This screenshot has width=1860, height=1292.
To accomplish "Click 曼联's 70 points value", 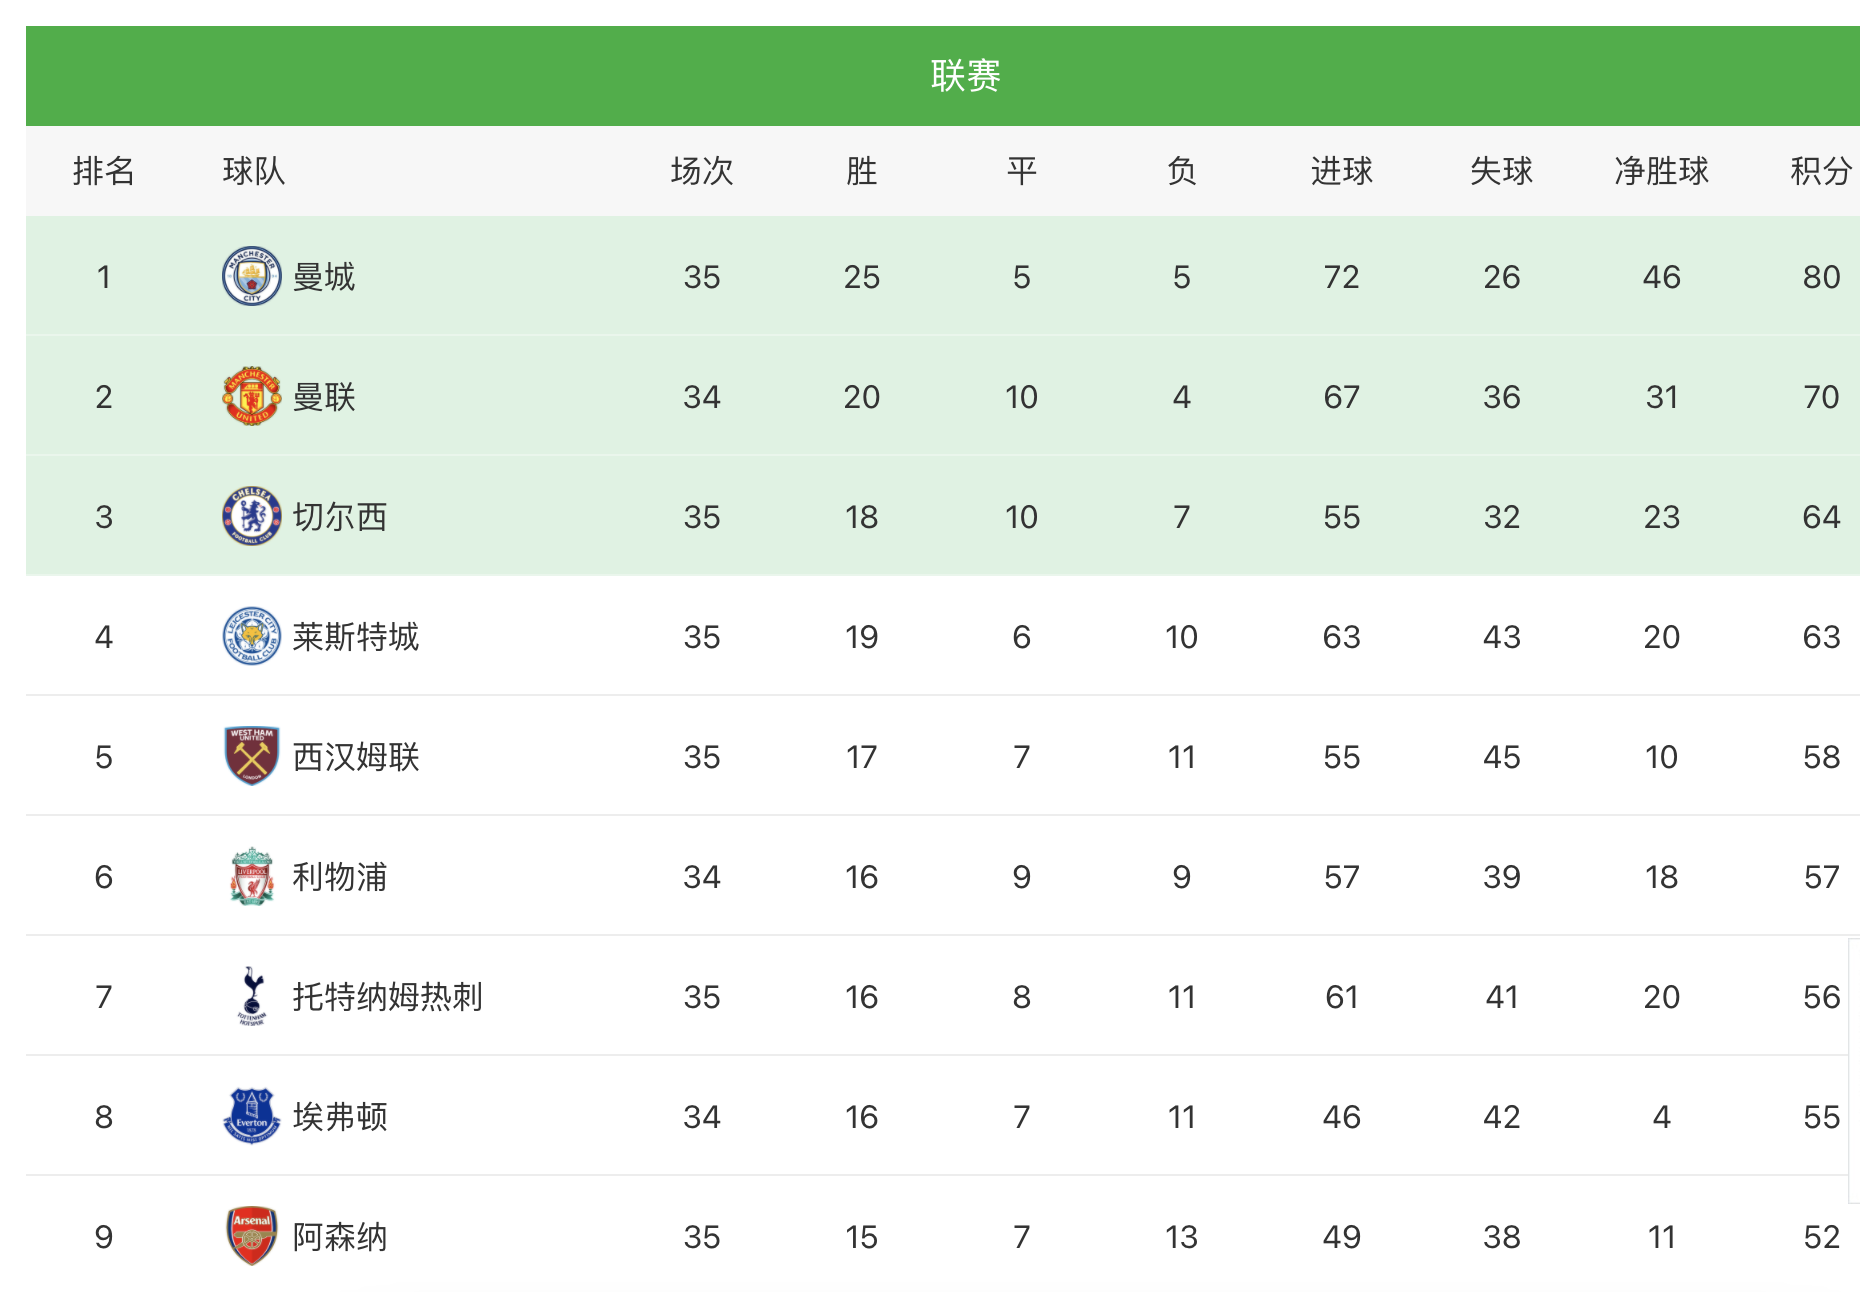I will tap(1821, 397).
